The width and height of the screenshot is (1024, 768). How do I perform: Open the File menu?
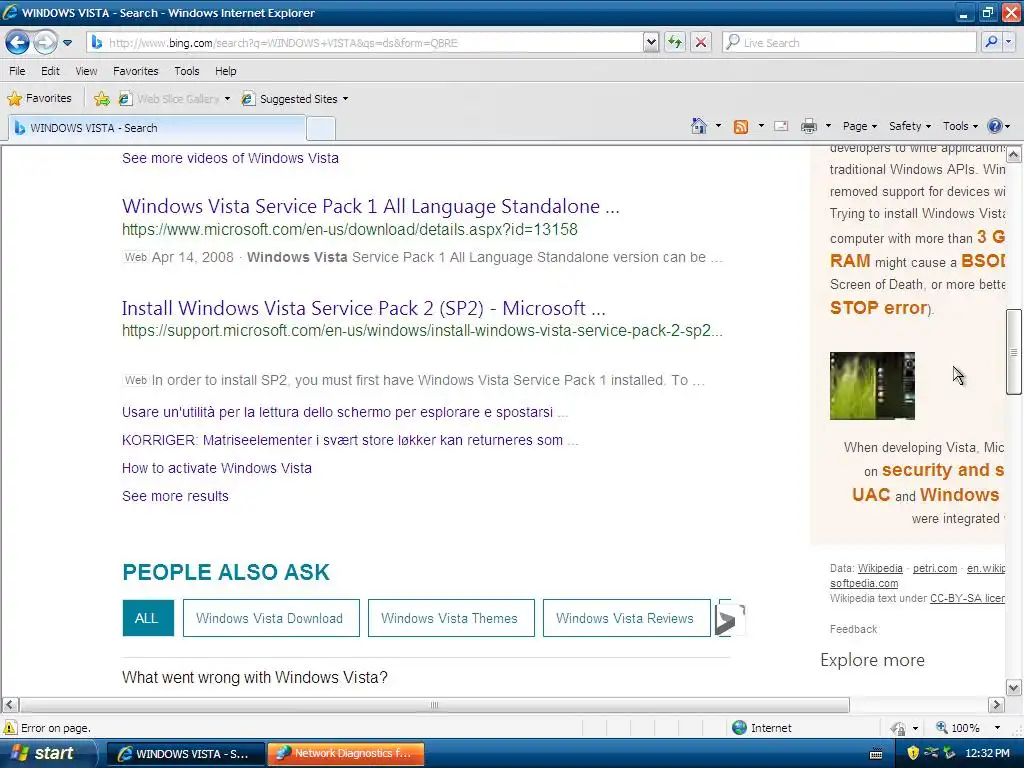(17, 71)
